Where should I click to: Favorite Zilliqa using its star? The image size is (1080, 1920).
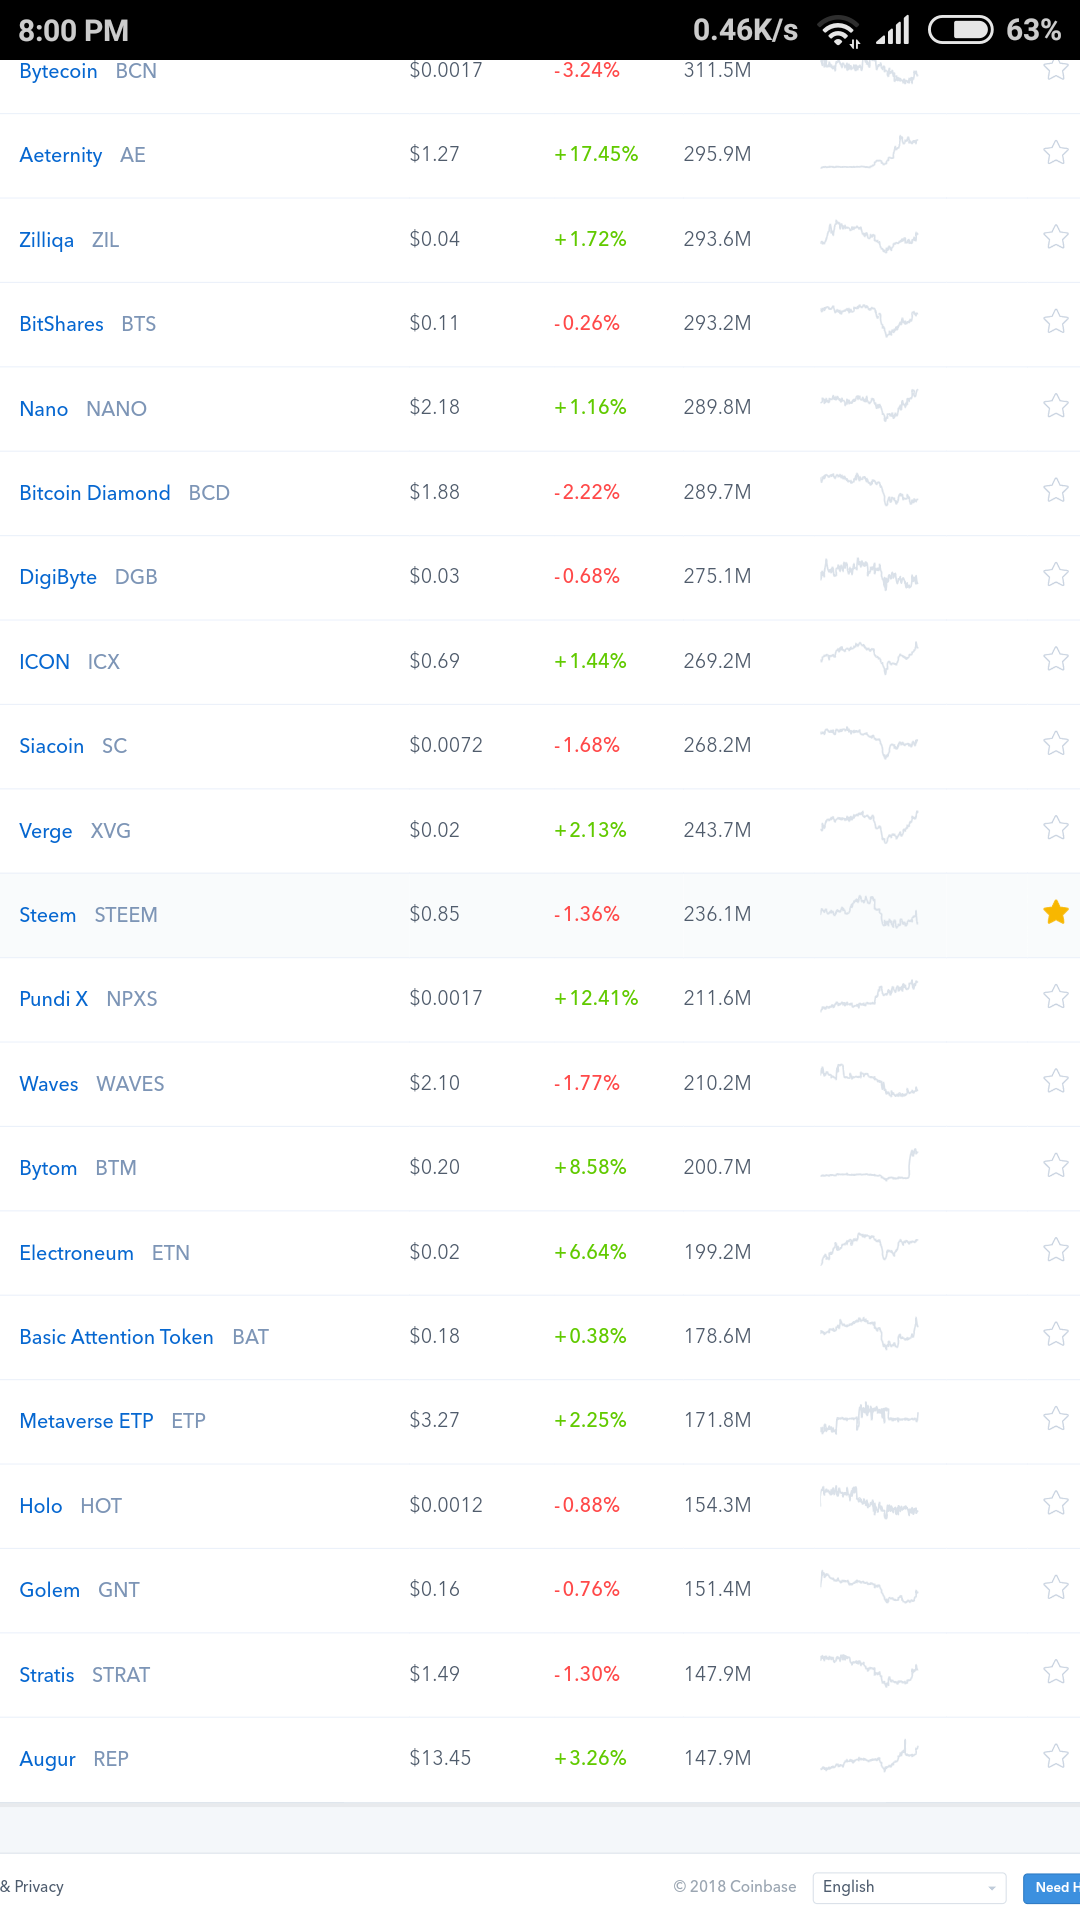(1055, 238)
